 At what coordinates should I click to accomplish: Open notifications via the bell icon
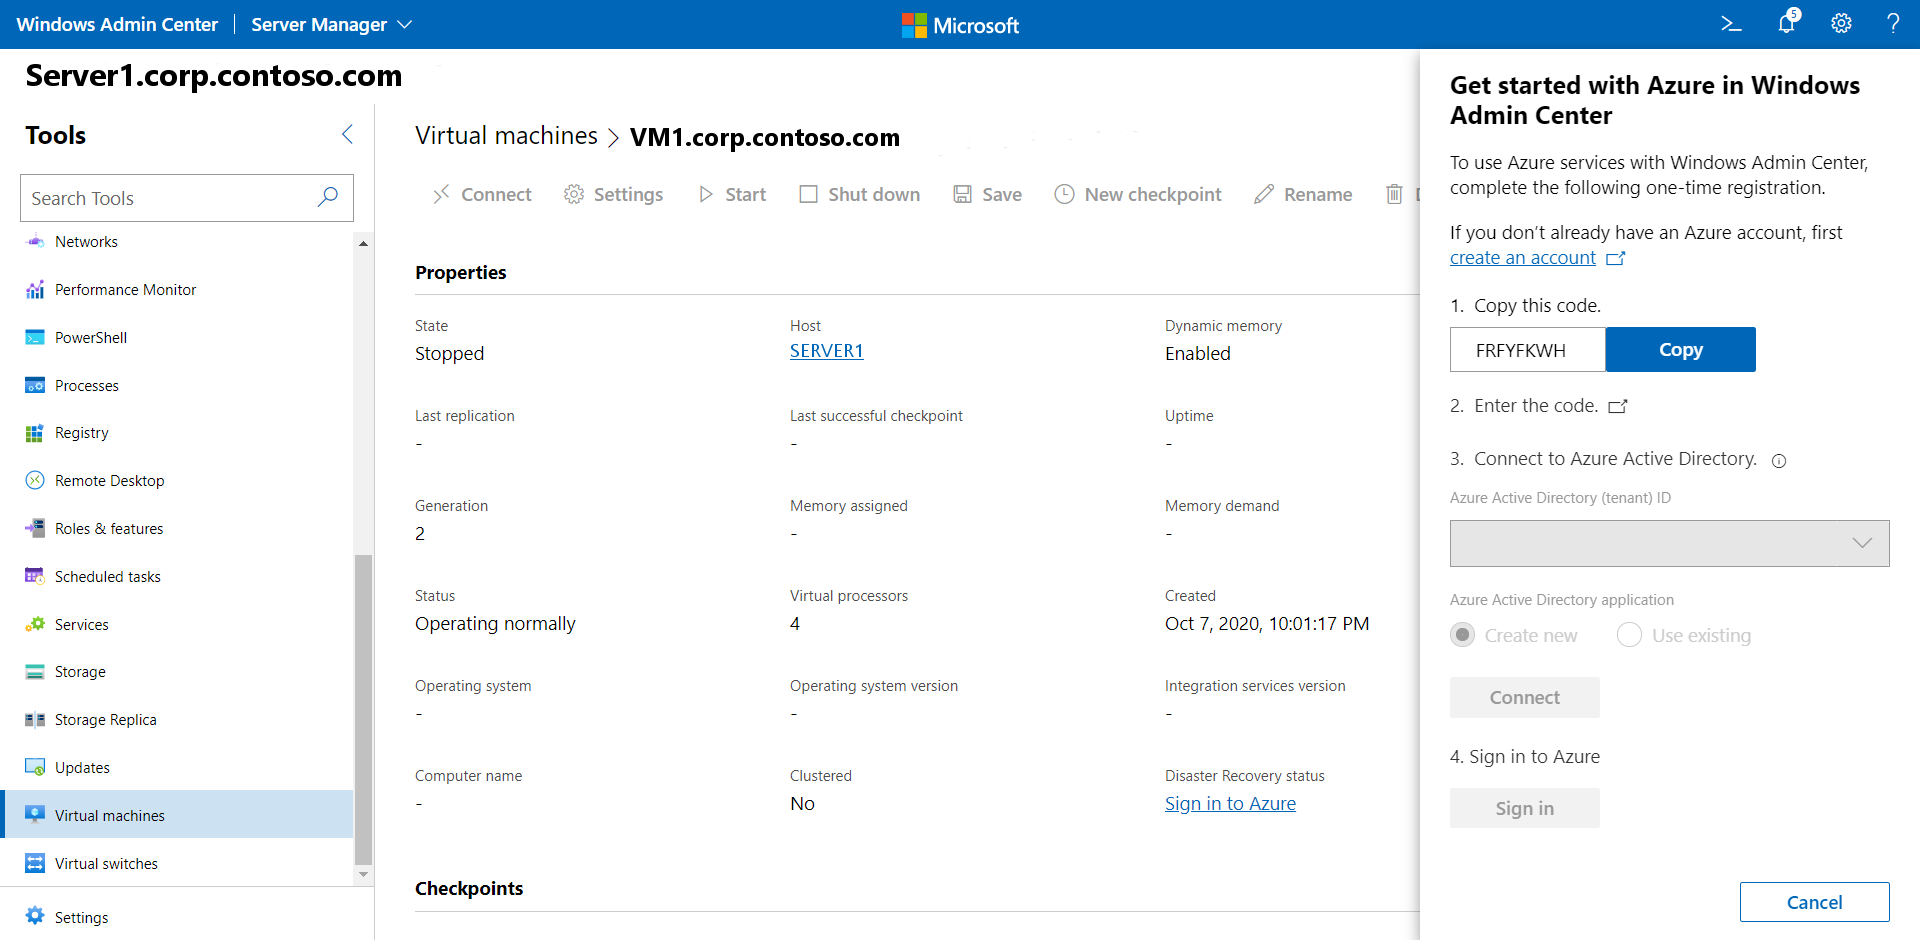pyautogui.click(x=1786, y=23)
